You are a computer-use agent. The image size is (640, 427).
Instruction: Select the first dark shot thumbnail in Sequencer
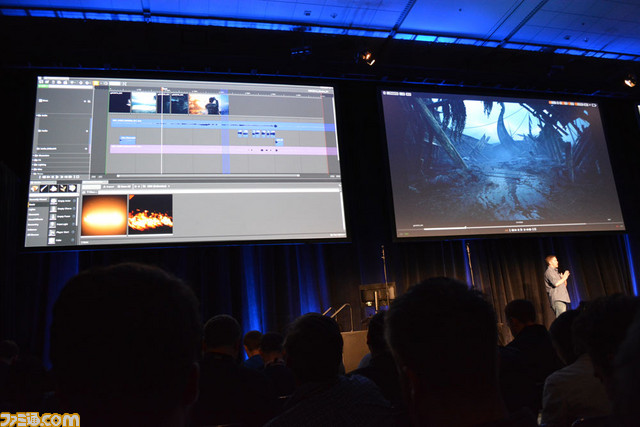(120, 102)
